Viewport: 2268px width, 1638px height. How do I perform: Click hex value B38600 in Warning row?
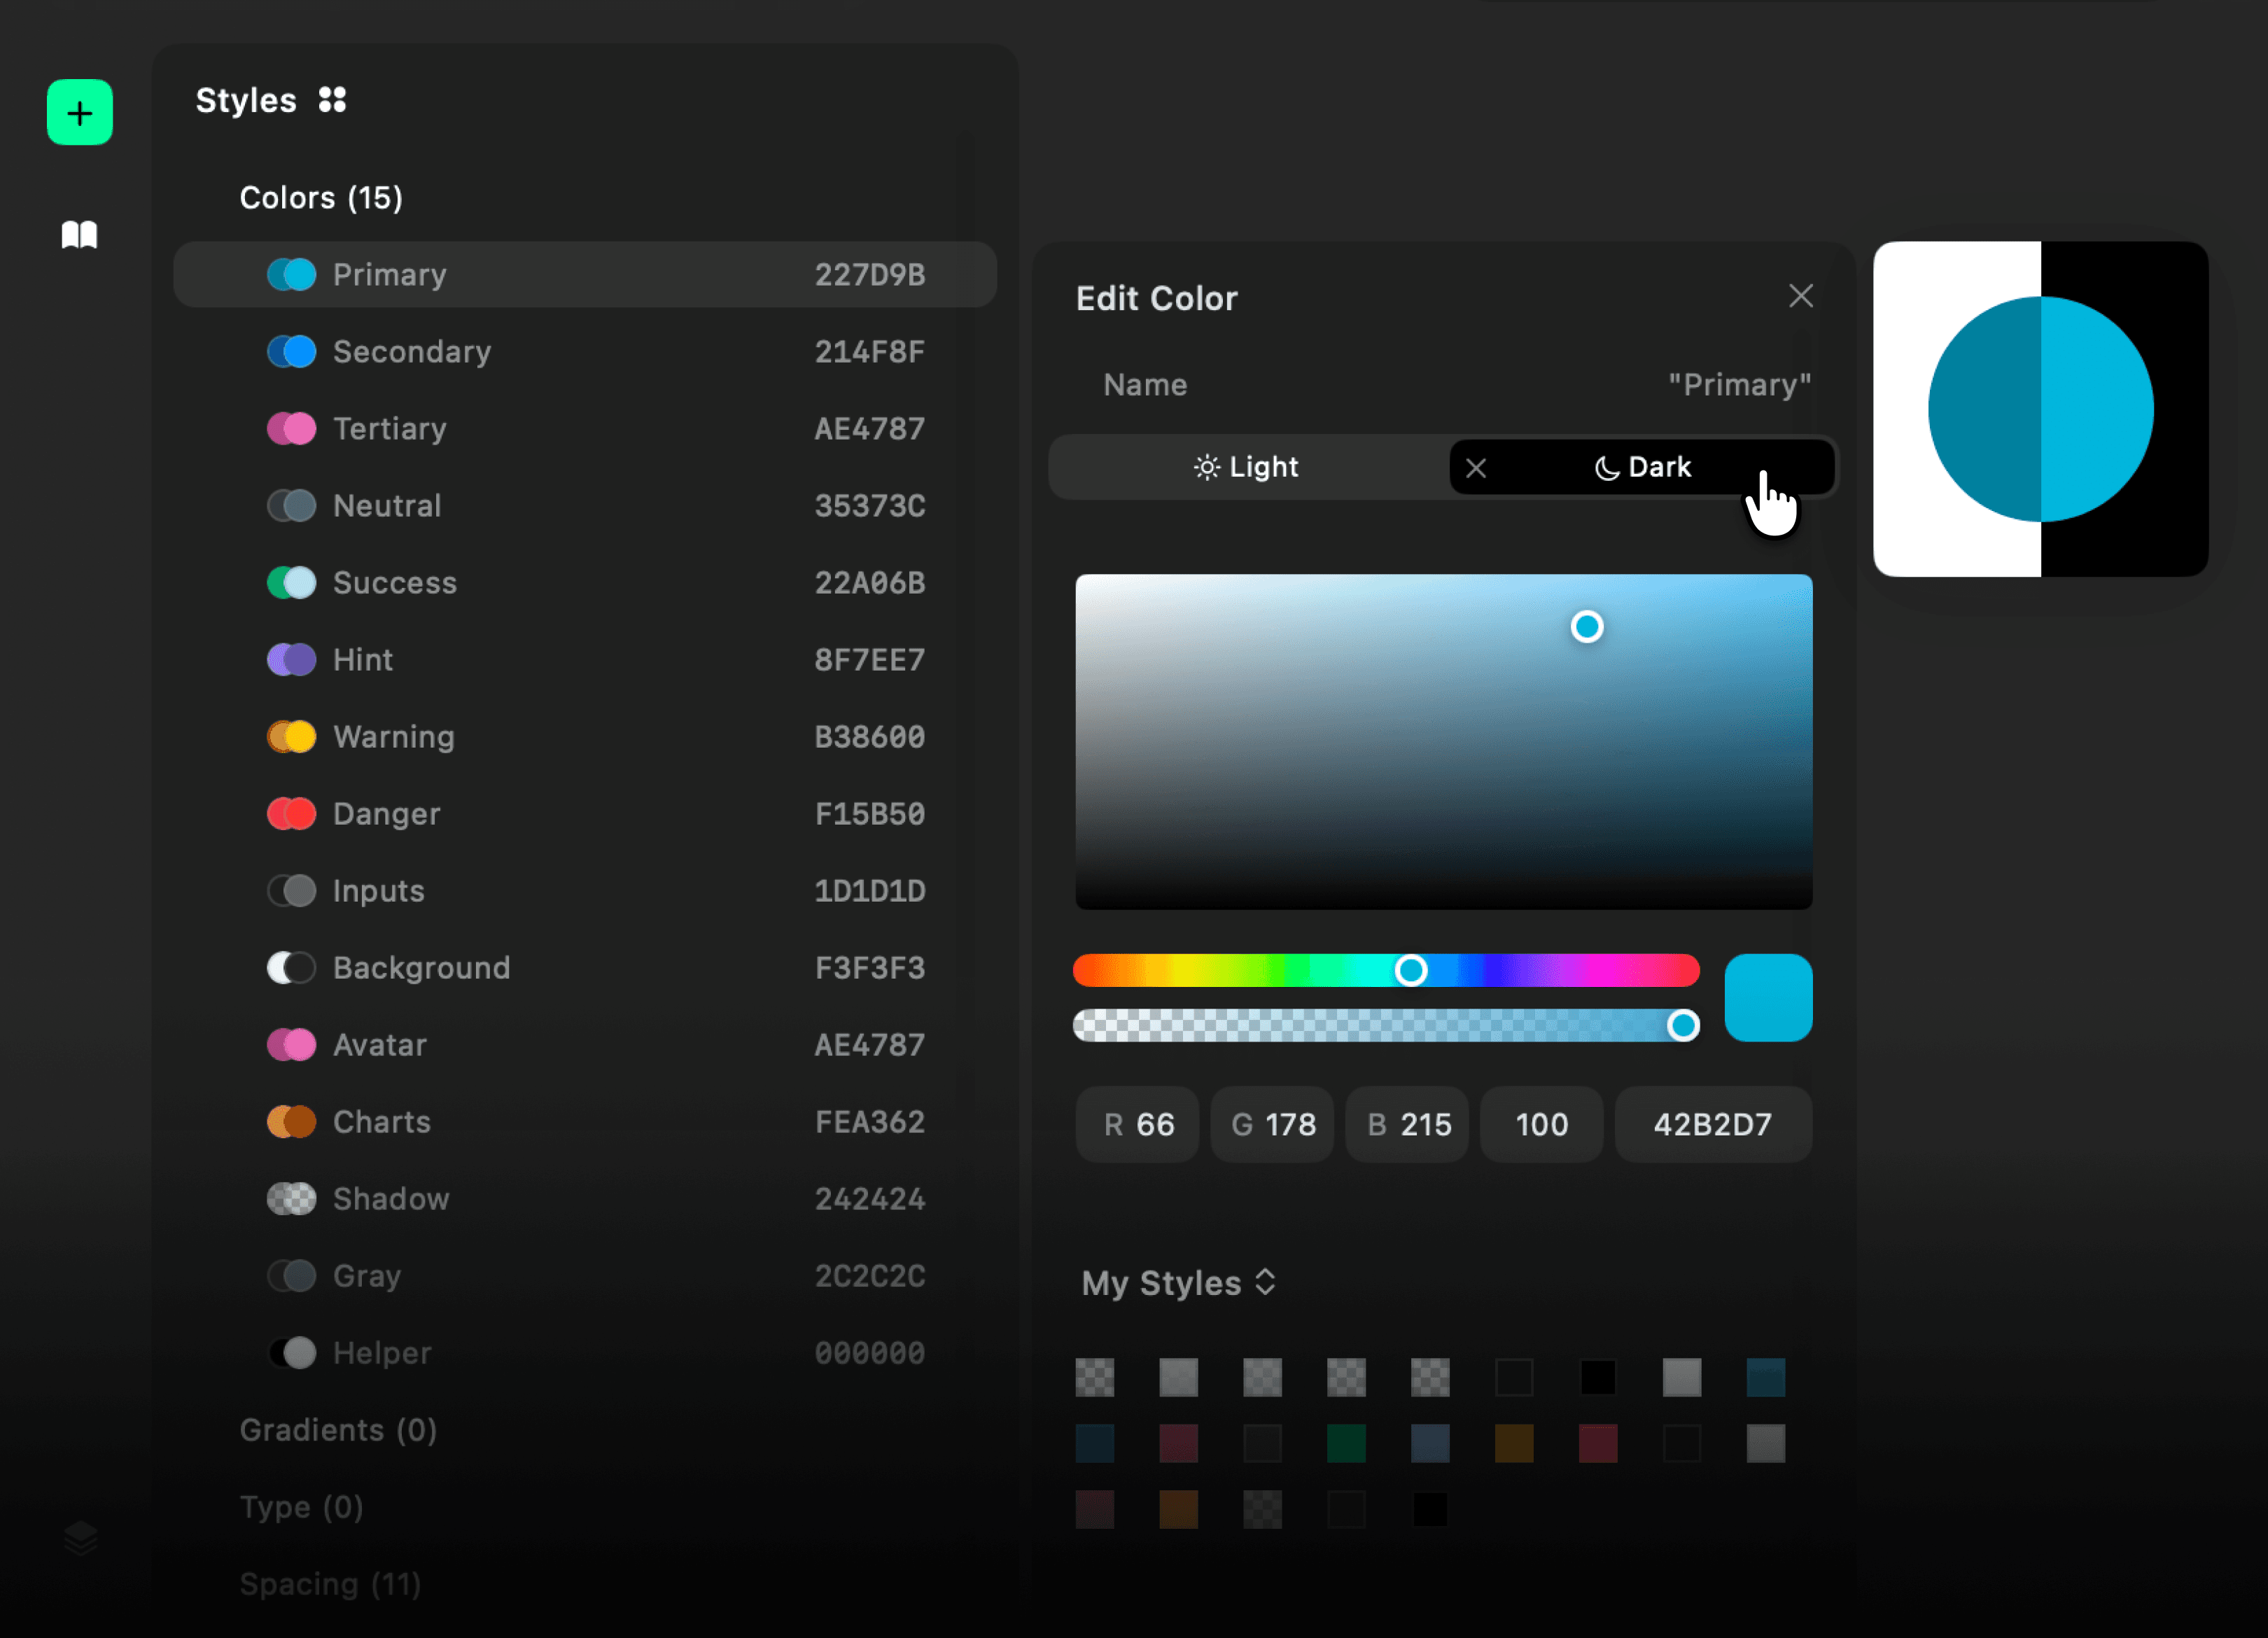tap(869, 736)
